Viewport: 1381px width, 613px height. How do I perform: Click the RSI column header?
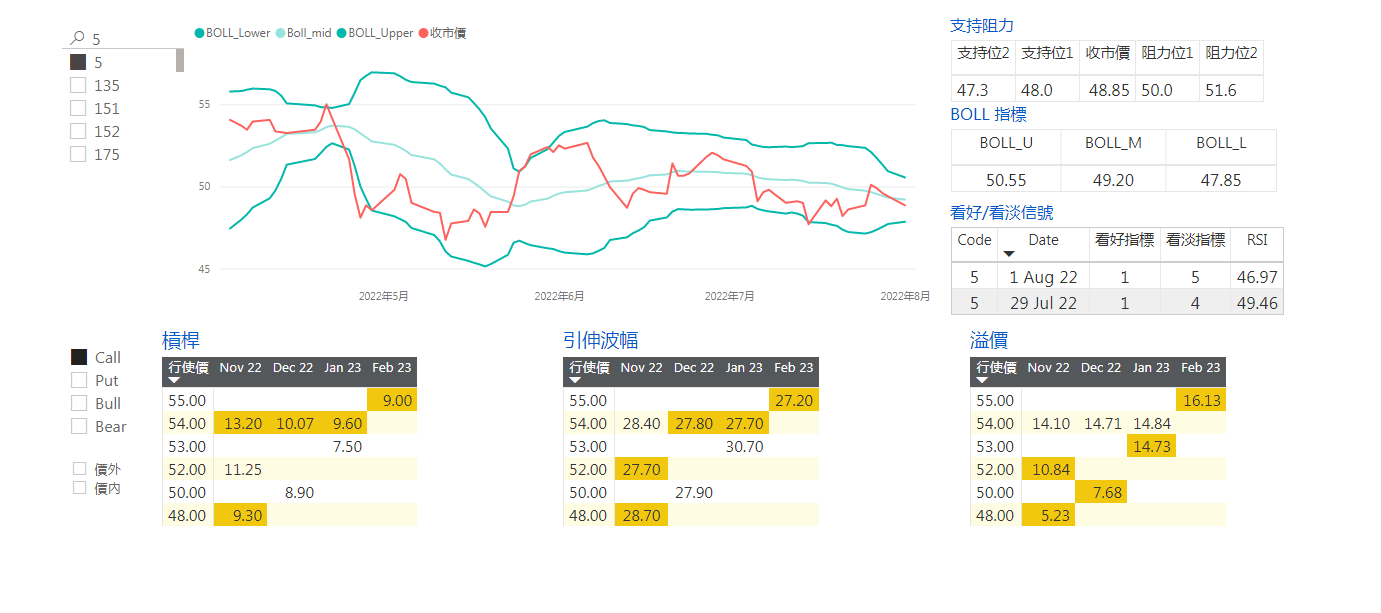click(x=1256, y=240)
